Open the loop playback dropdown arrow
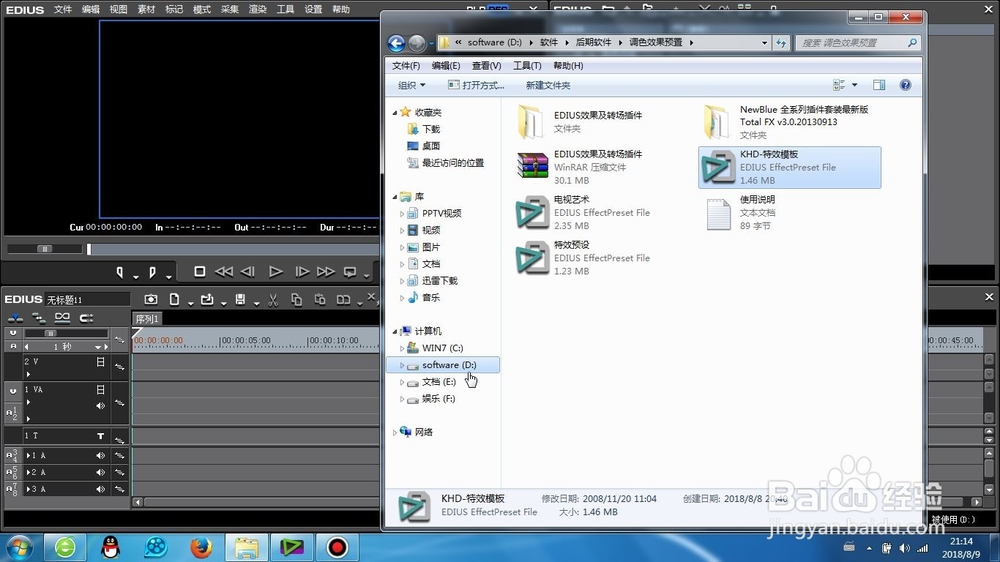 pos(366,276)
